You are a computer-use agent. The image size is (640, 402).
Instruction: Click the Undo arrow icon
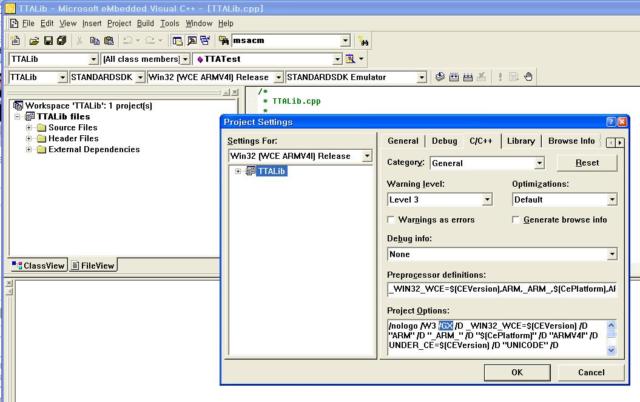click(127, 40)
